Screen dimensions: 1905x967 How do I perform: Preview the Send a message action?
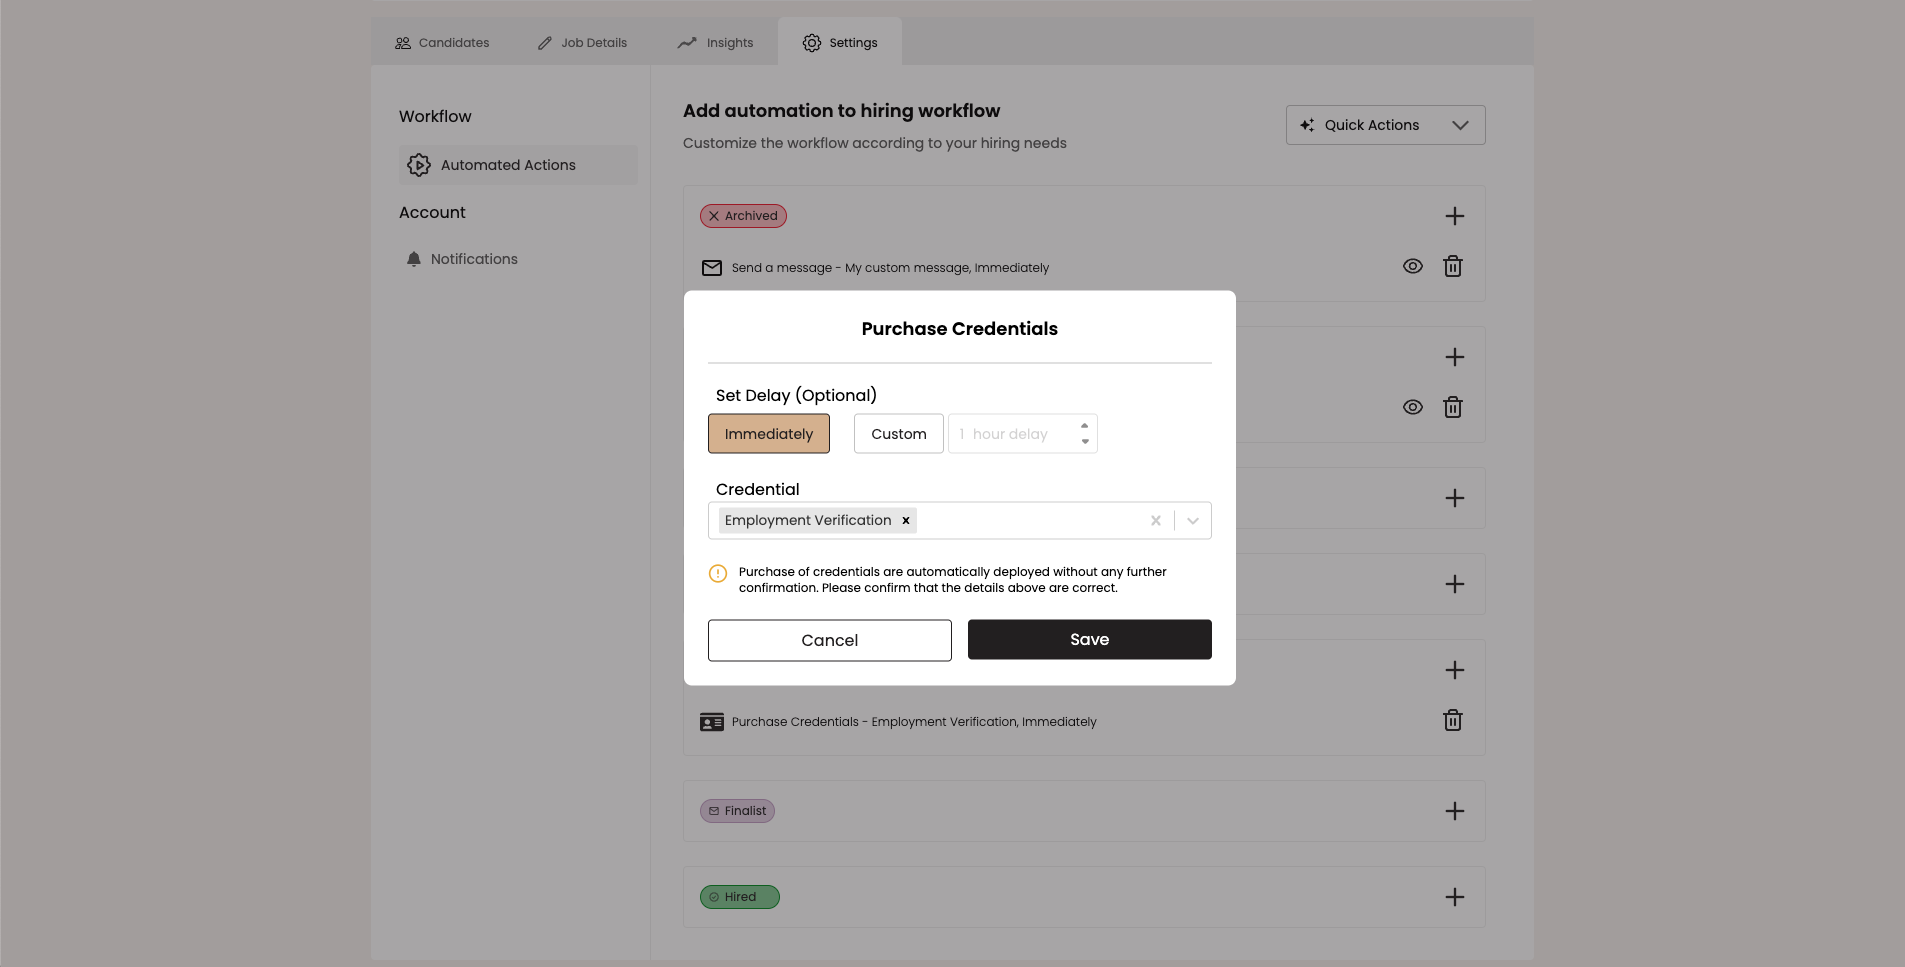(x=1412, y=266)
